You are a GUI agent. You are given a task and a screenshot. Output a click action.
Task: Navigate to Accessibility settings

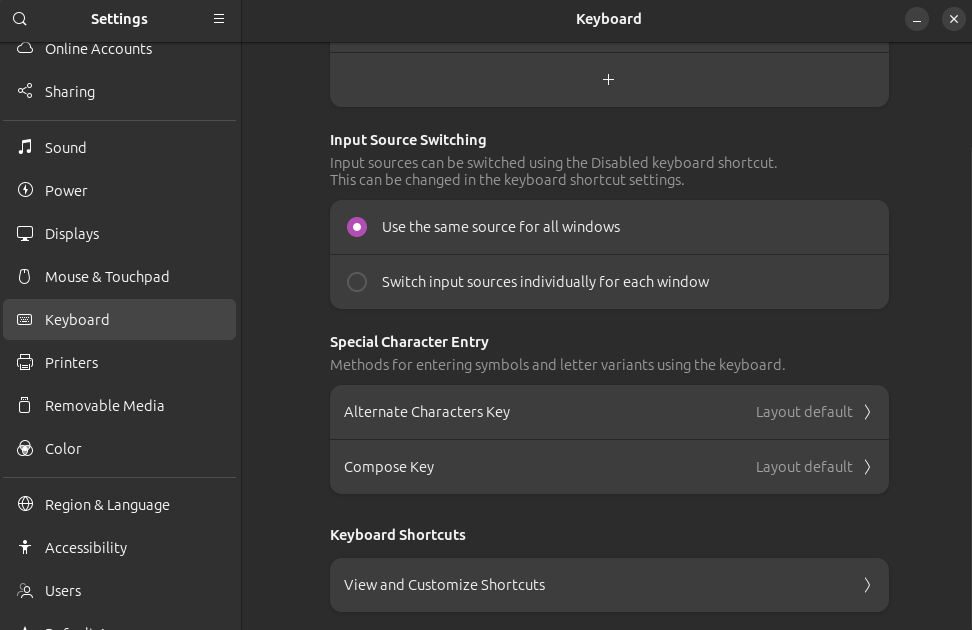120,548
